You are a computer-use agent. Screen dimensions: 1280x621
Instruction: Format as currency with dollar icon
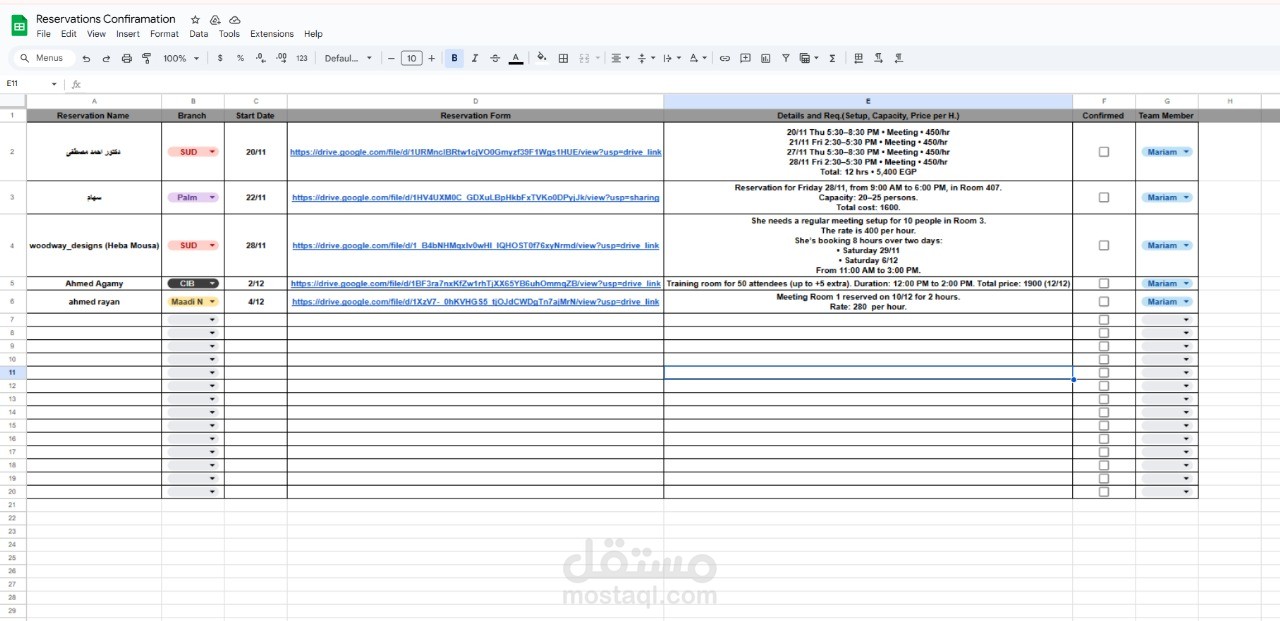click(x=220, y=58)
